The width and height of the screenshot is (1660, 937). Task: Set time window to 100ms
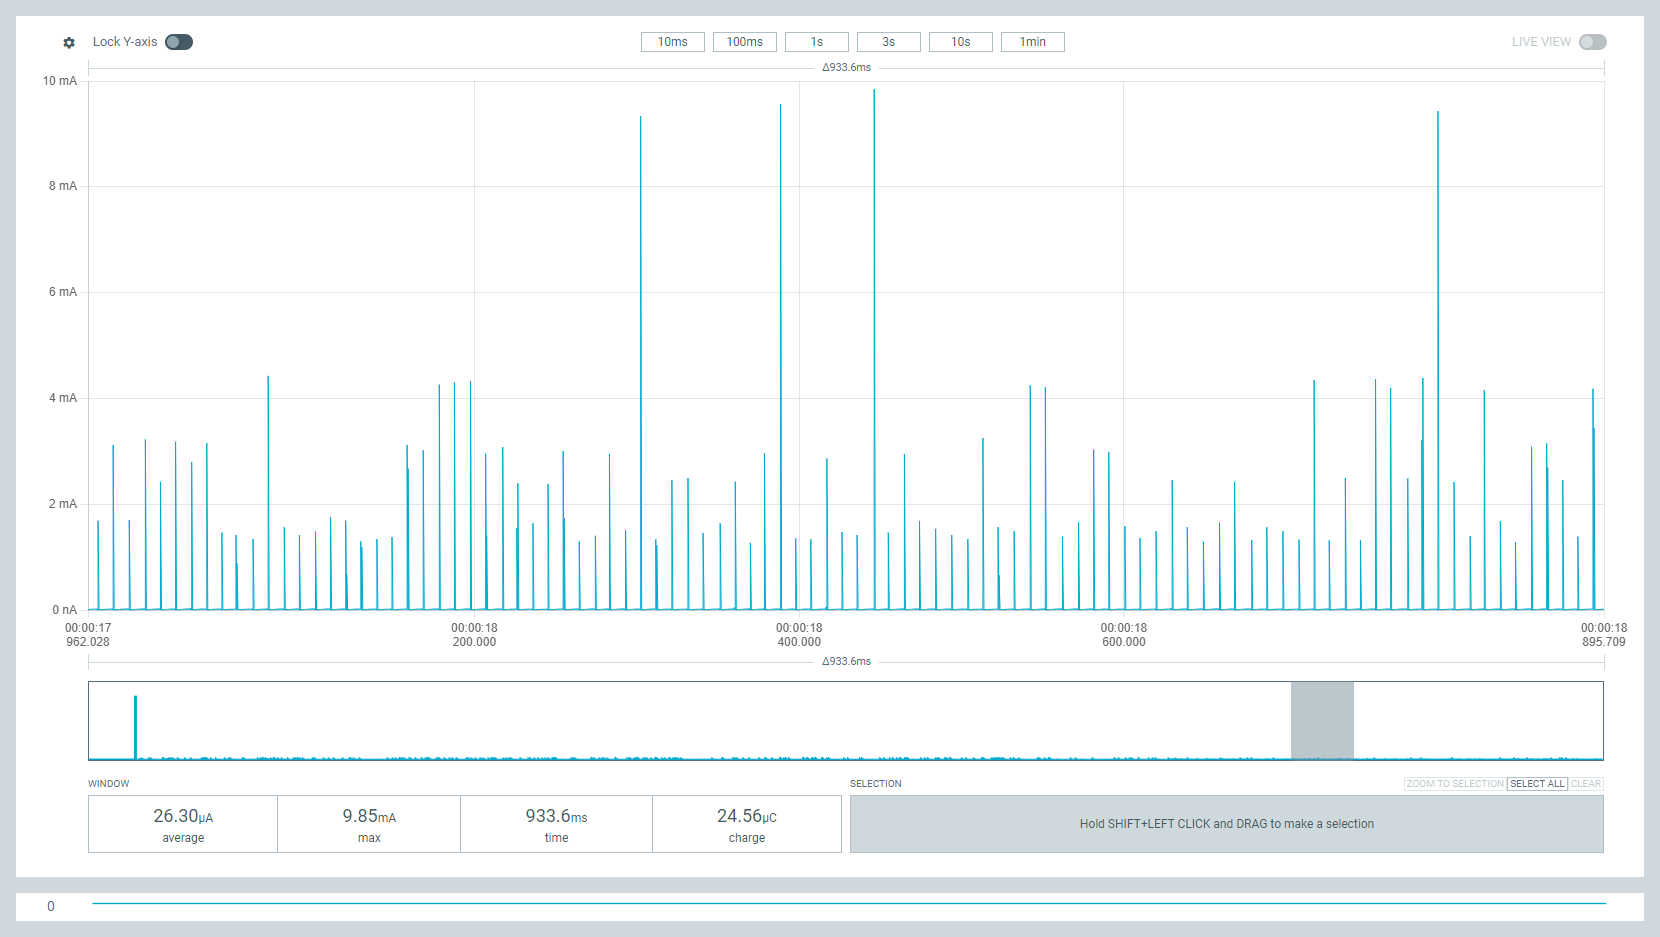click(x=744, y=42)
